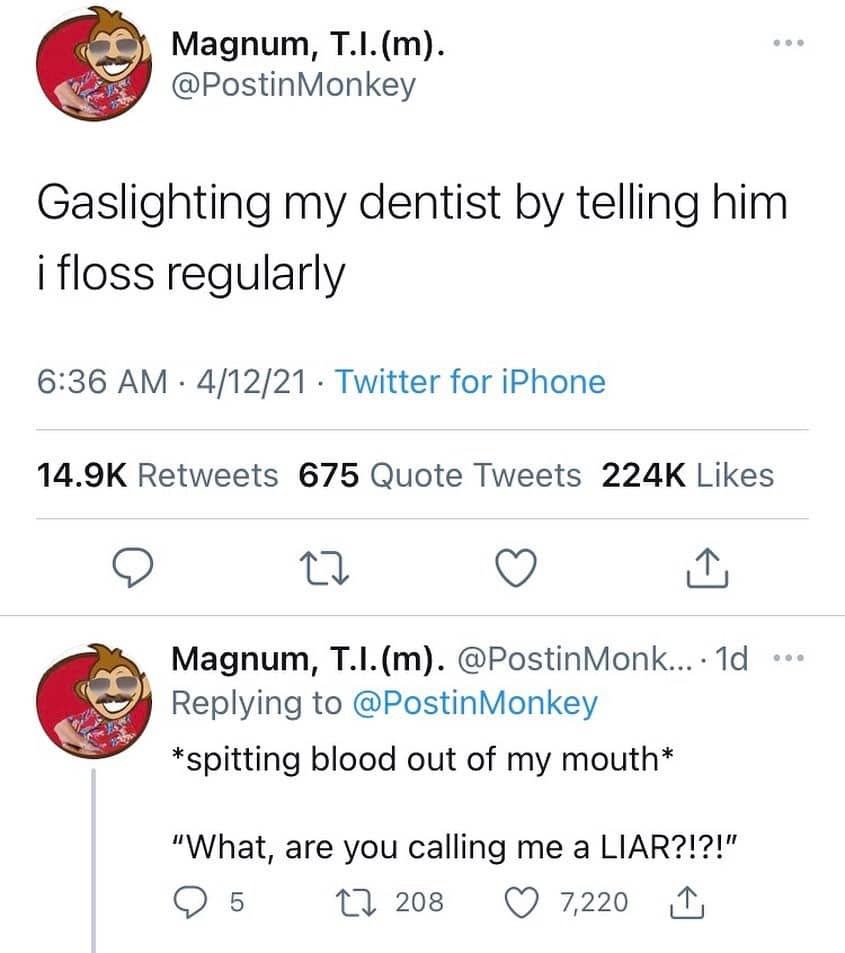Open the 224K Likes count
This screenshot has height=953, width=845.
pyautogui.click(x=687, y=475)
